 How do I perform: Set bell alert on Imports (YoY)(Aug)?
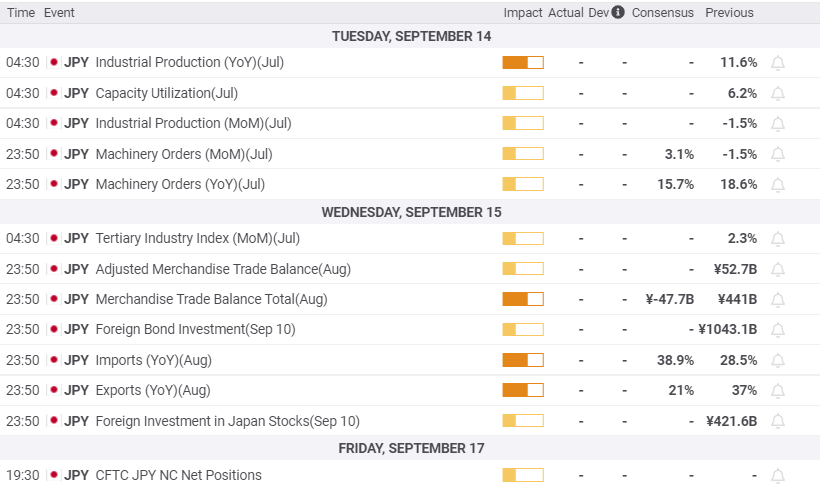point(778,360)
